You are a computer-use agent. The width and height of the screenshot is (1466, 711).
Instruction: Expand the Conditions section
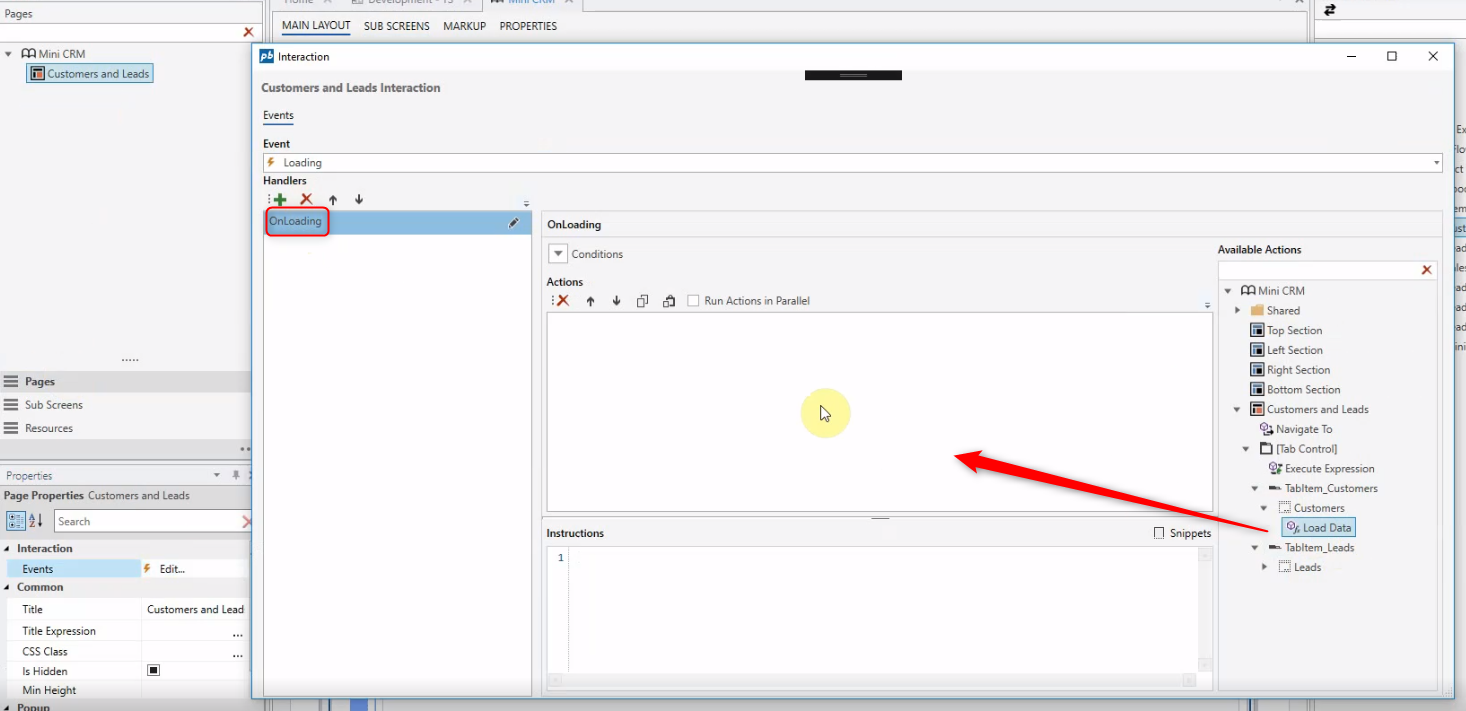pos(558,254)
